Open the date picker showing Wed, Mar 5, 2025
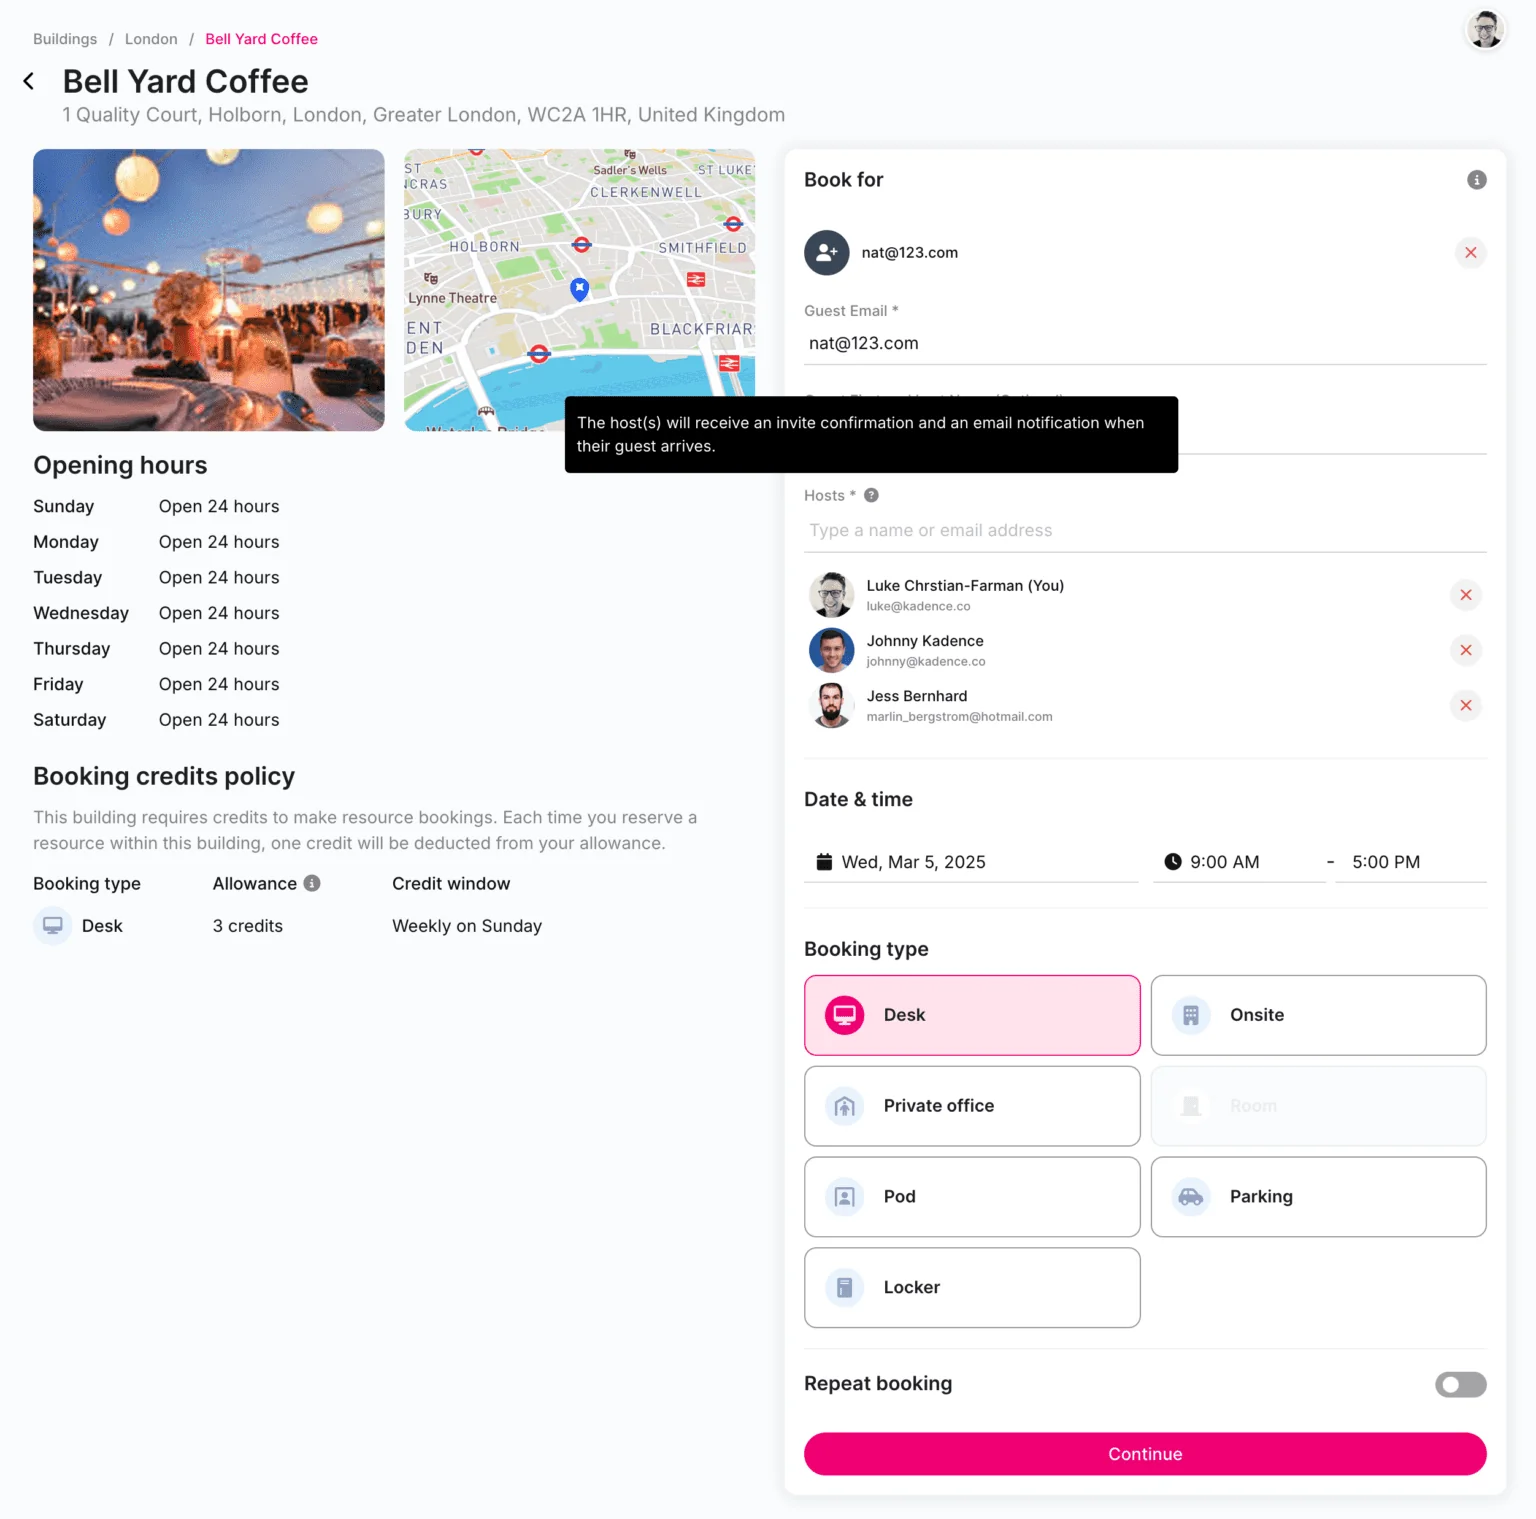Image resolution: width=1536 pixels, height=1519 pixels. pyautogui.click(x=971, y=862)
